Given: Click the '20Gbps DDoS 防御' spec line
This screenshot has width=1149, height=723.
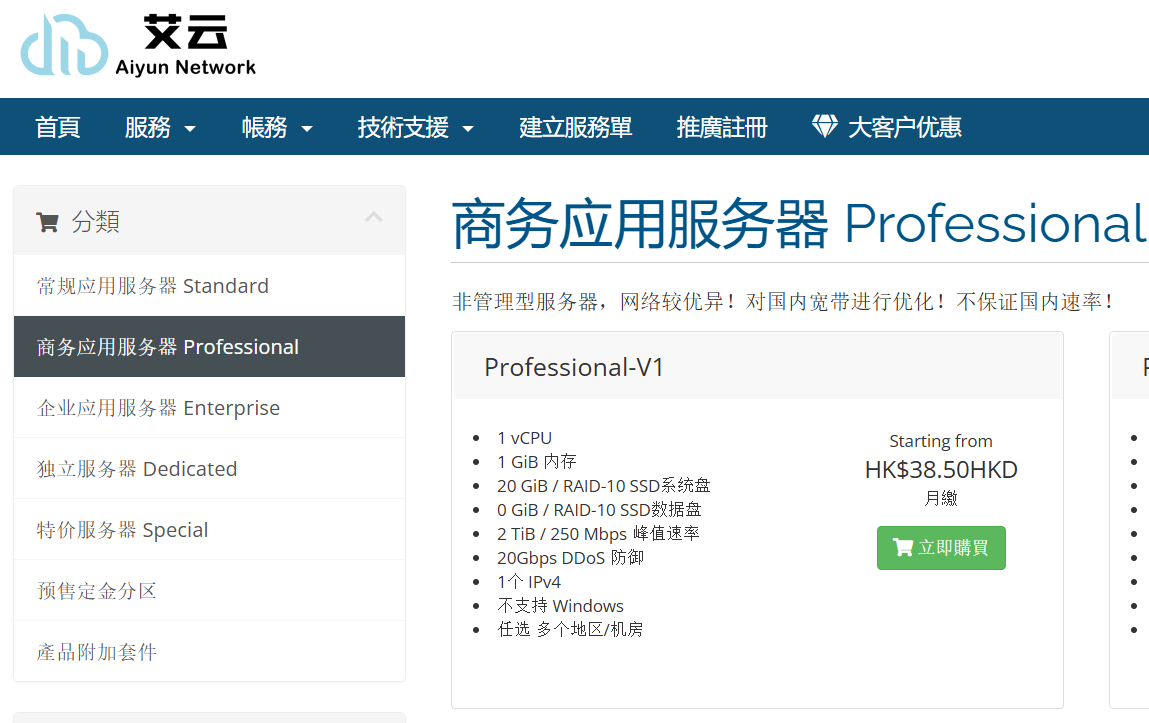Looking at the screenshot, I should coord(570,557).
